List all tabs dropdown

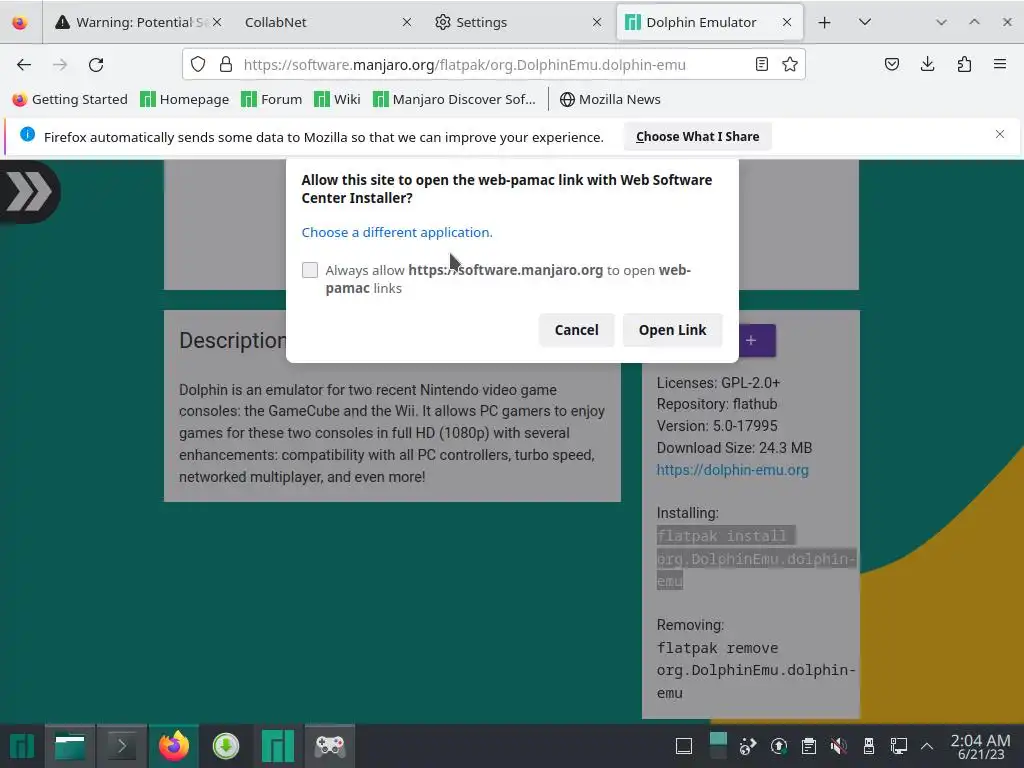coord(865,22)
